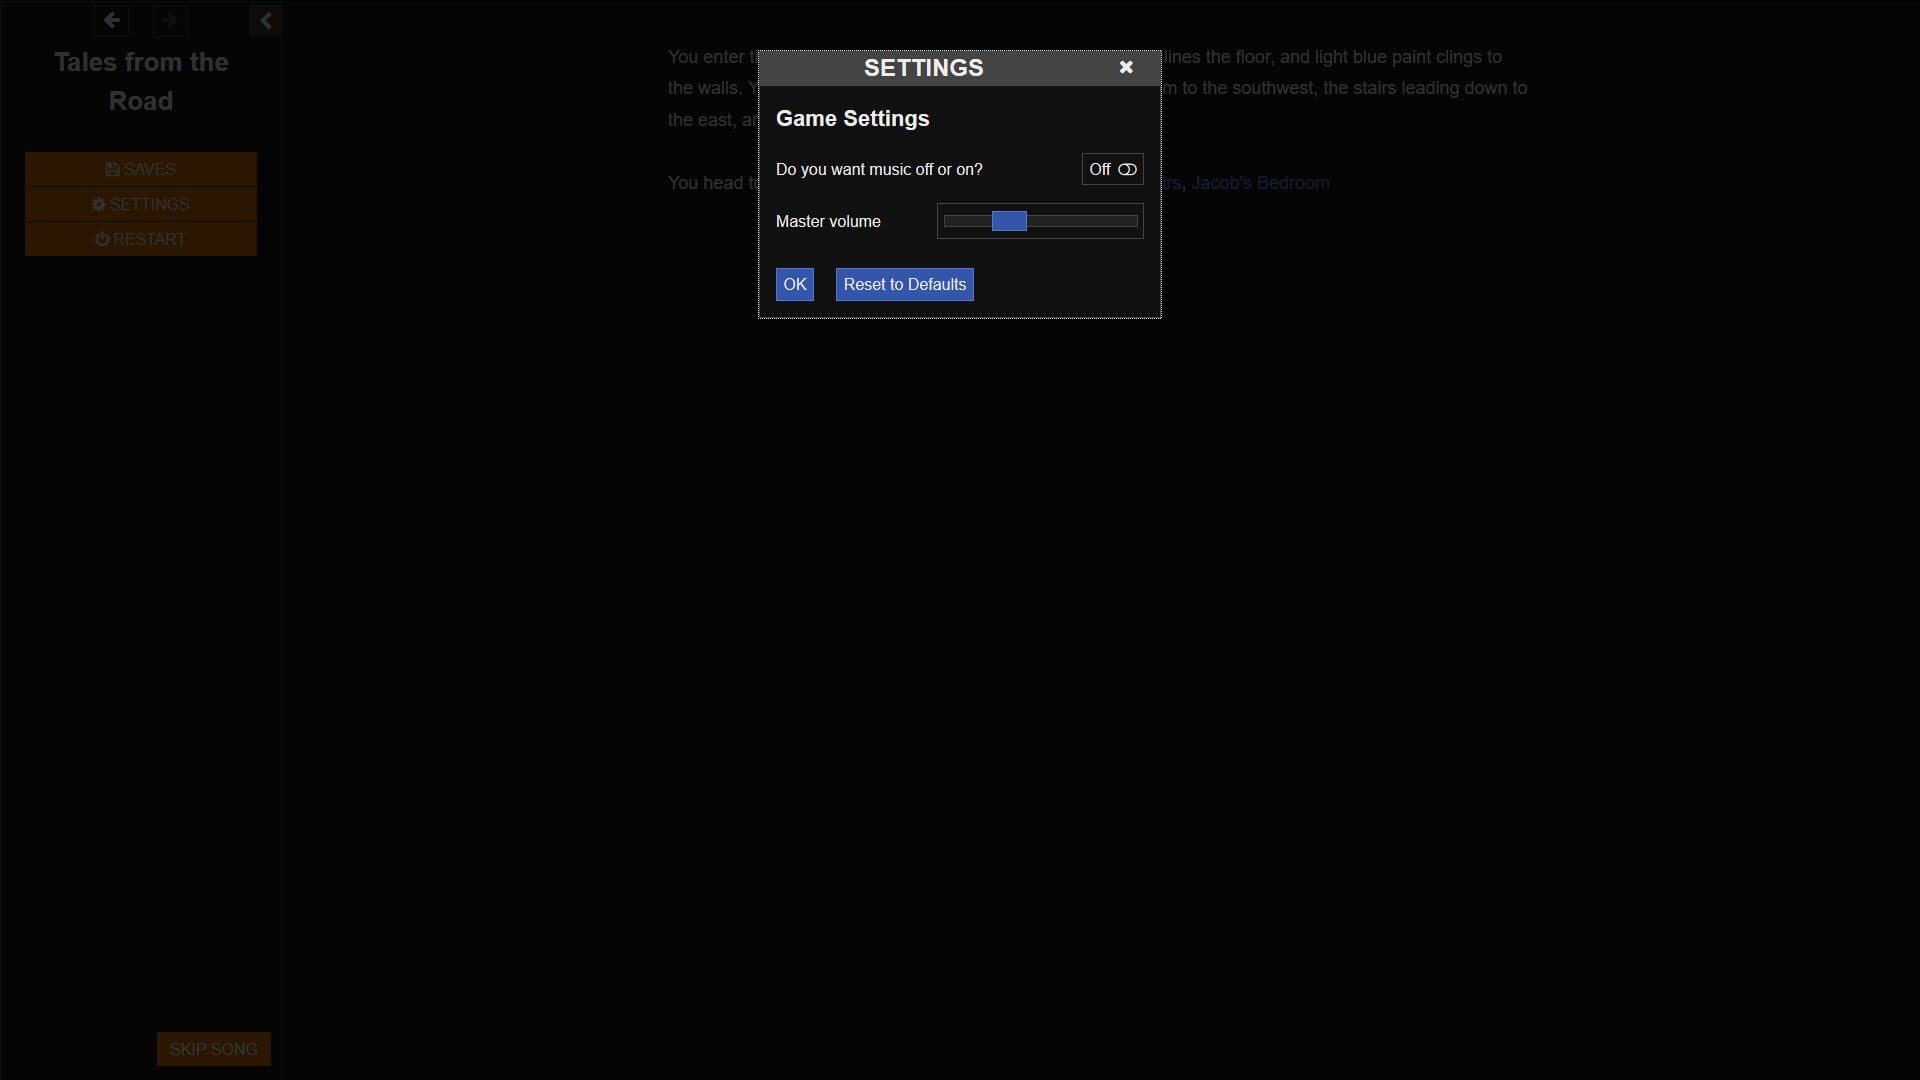
Task: Click the Master volume label
Action: click(828, 221)
